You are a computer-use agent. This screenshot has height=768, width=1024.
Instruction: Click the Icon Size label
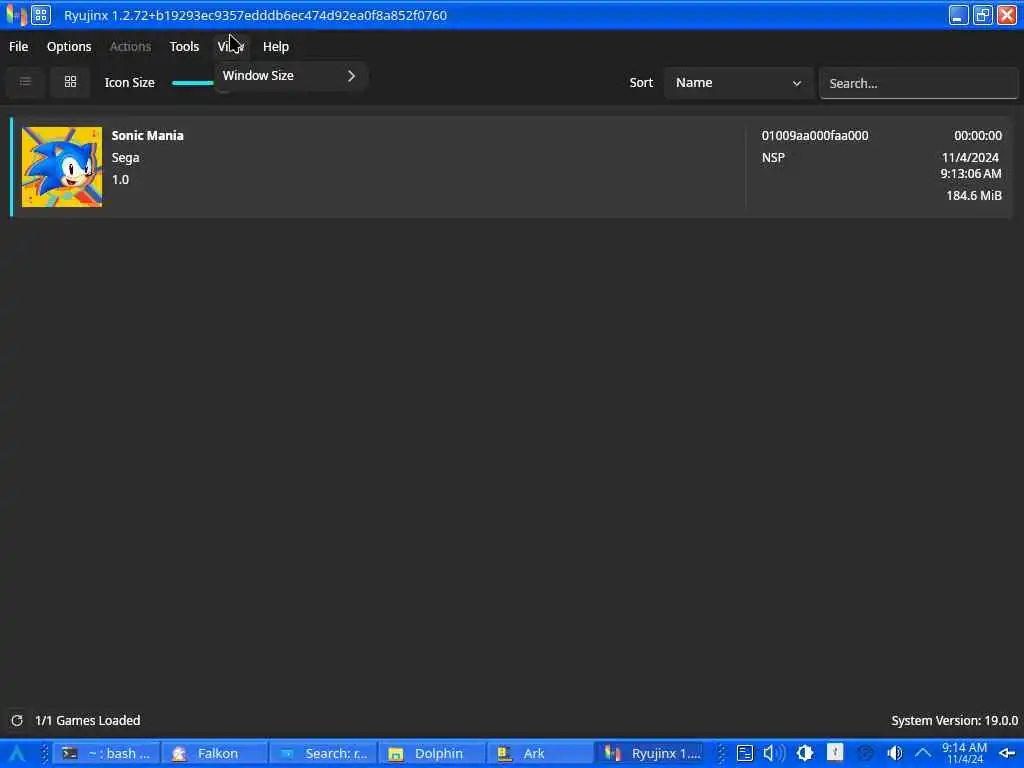pos(129,83)
